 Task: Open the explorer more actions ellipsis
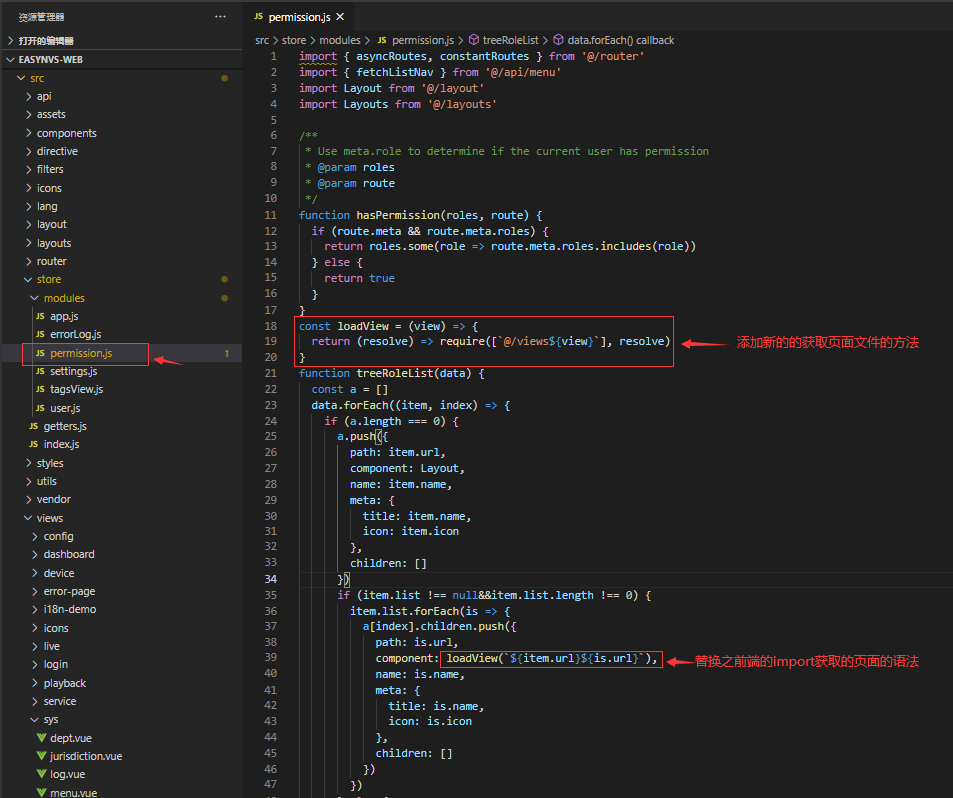click(x=221, y=16)
